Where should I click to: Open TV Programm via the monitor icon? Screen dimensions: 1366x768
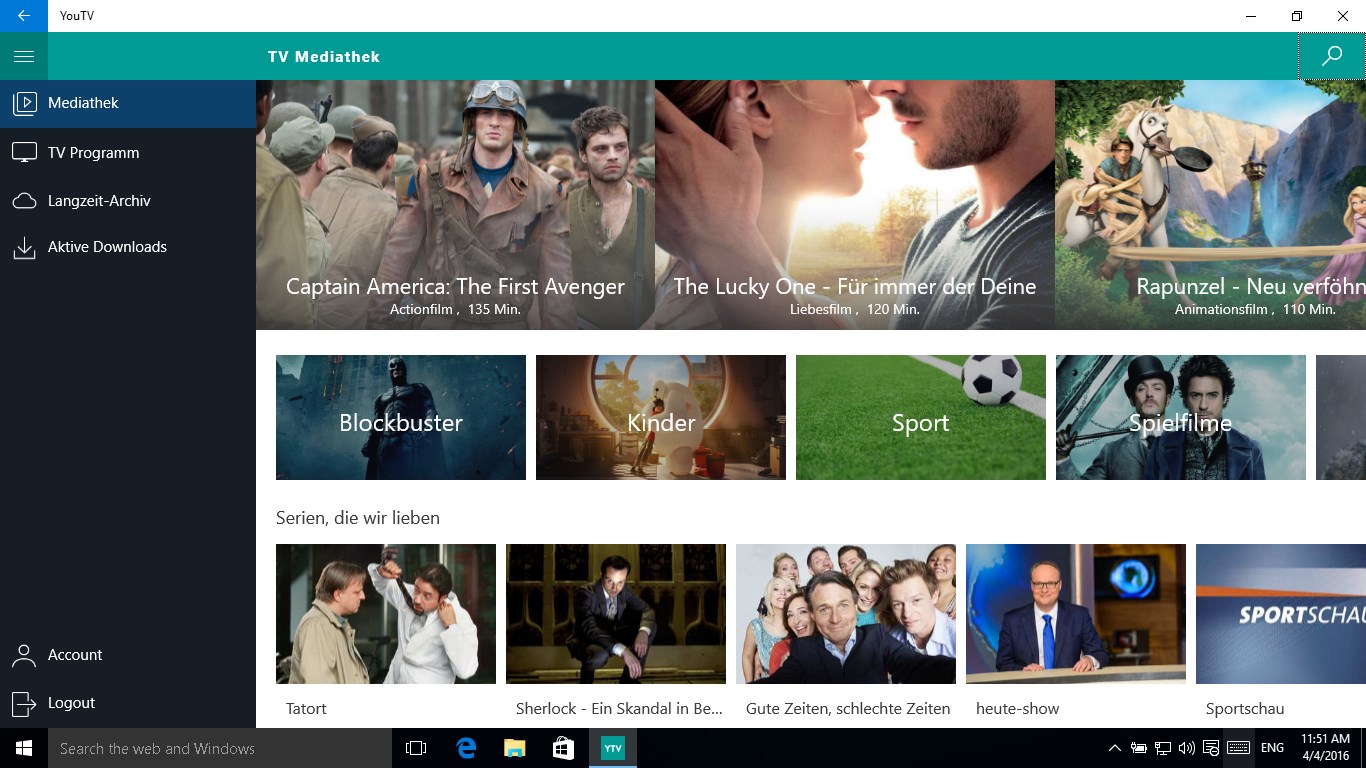tap(24, 152)
